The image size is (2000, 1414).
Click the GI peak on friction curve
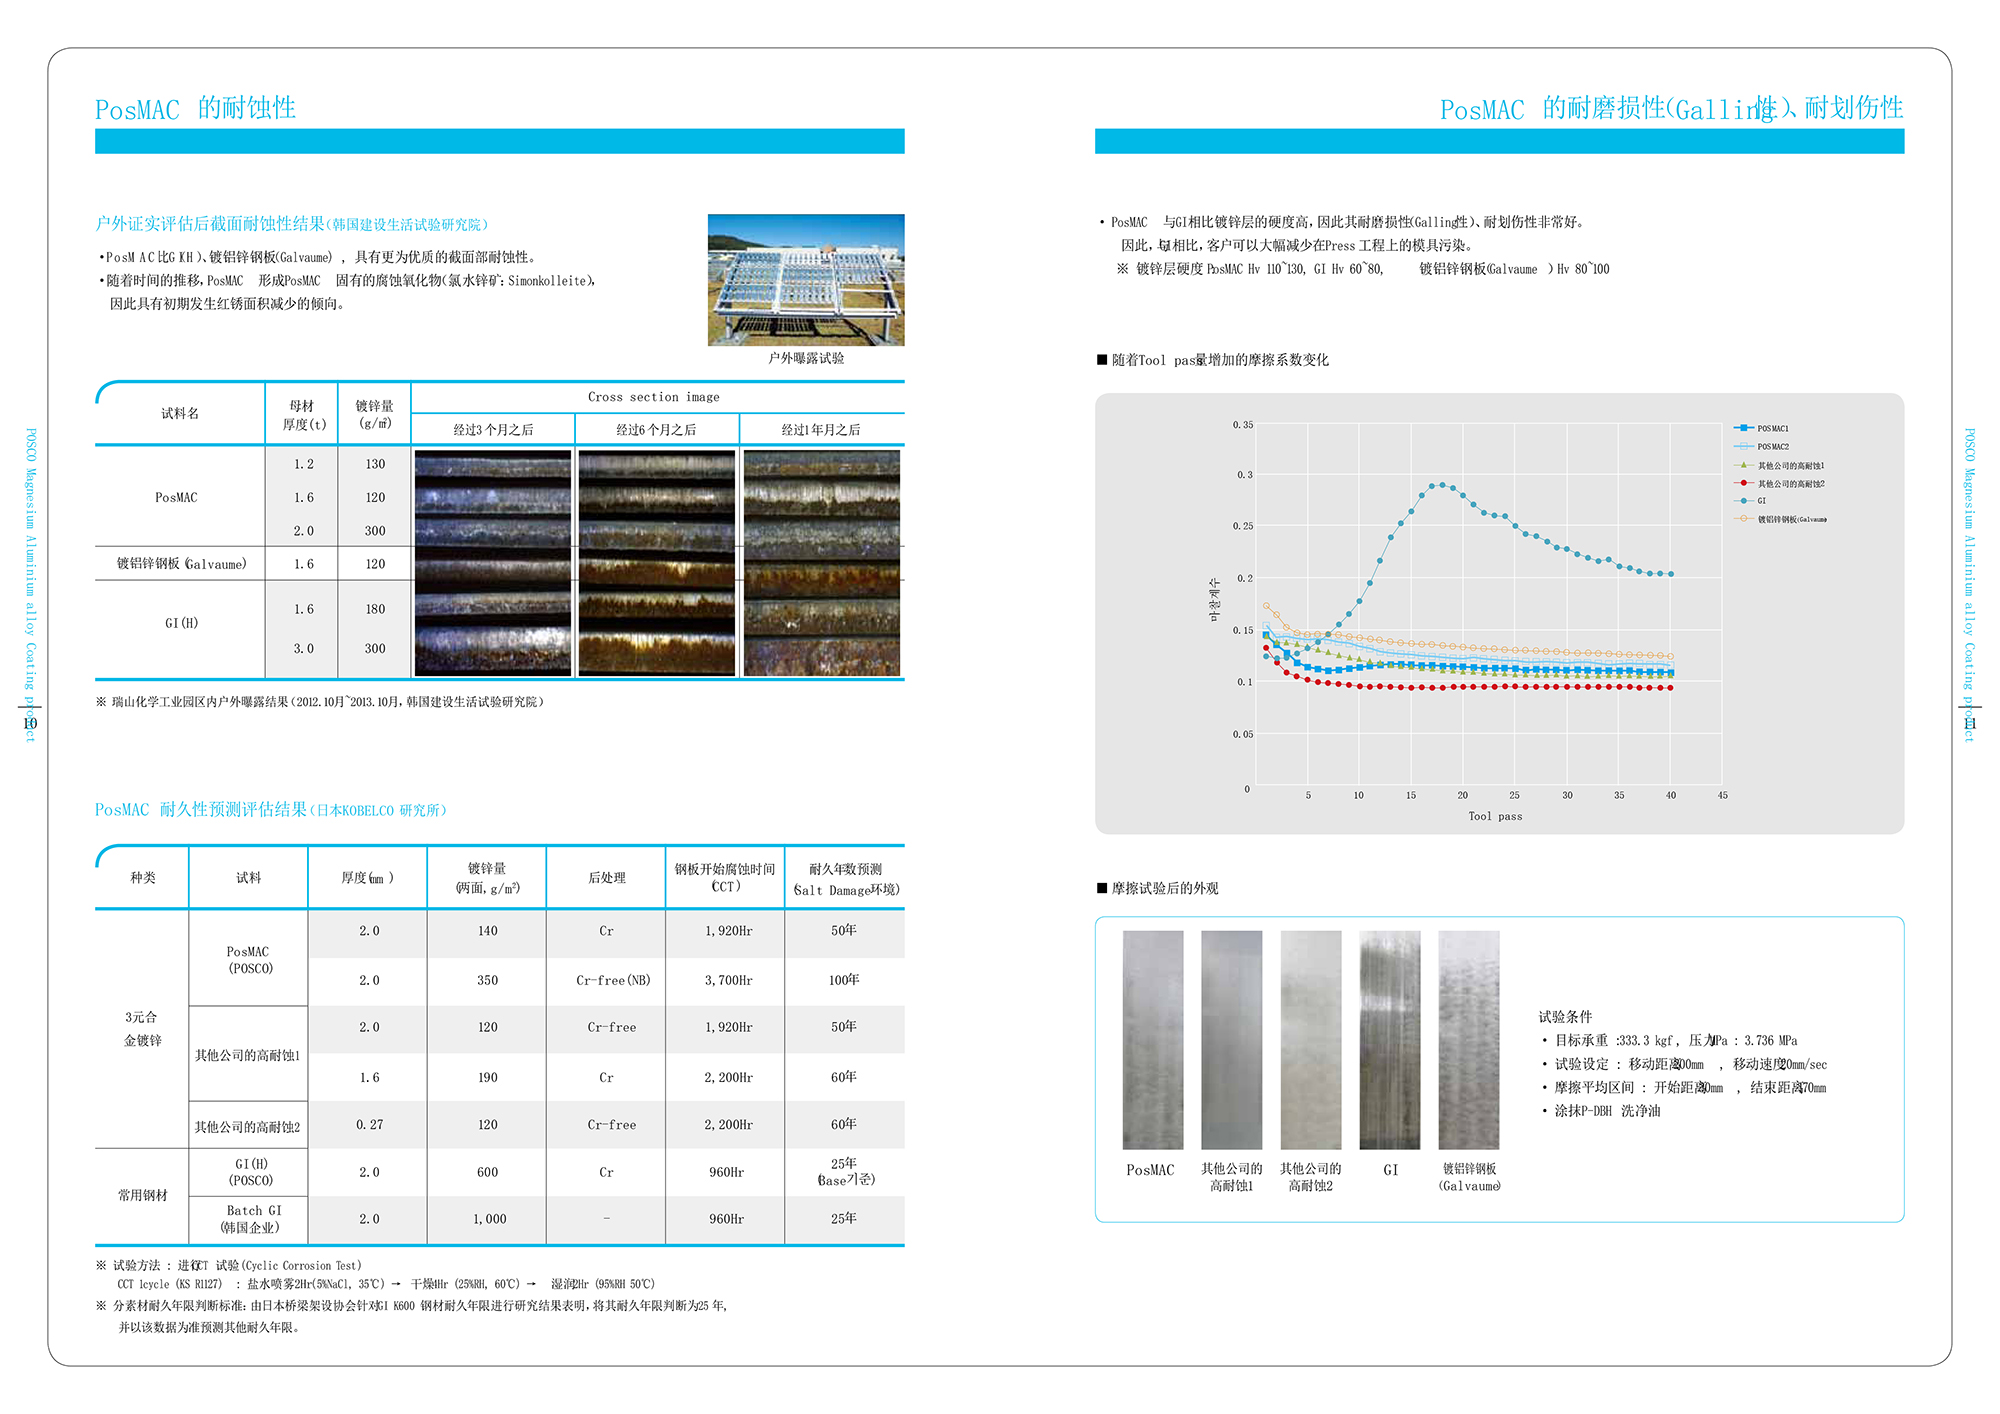coord(1440,484)
